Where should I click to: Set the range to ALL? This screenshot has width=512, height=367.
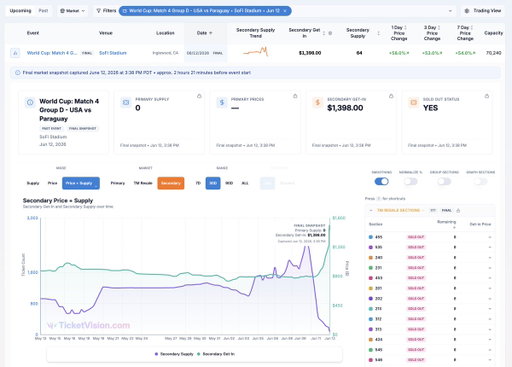click(245, 183)
